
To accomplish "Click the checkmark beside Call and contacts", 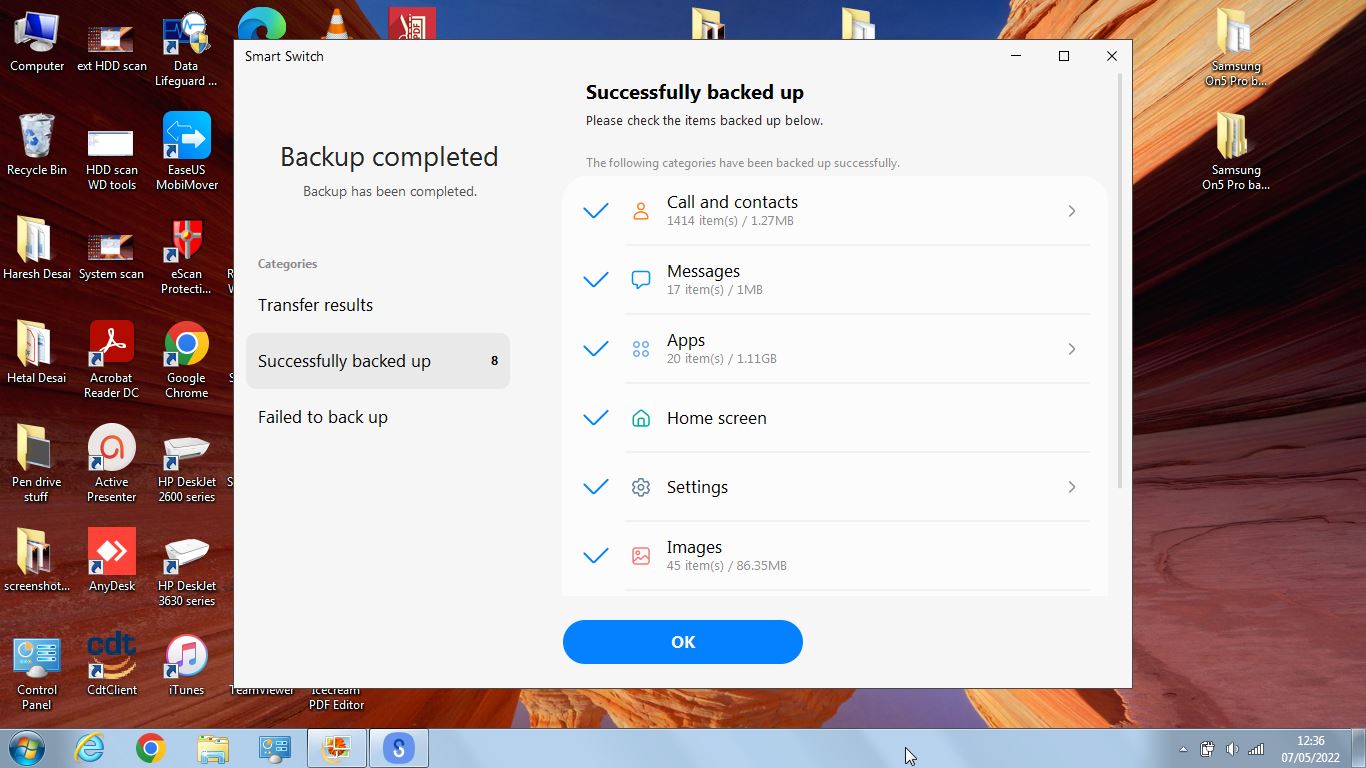I will [x=596, y=211].
